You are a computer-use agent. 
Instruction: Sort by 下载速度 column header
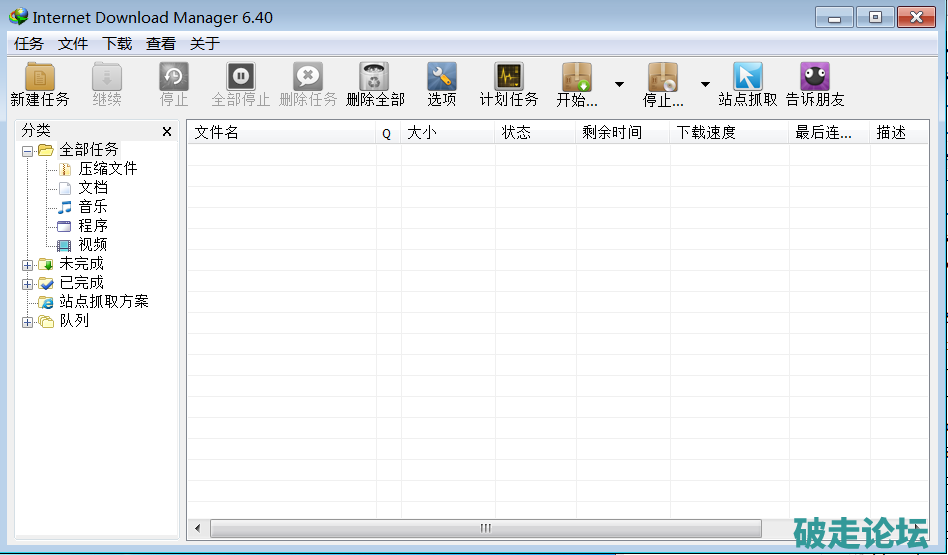tap(730, 132)
